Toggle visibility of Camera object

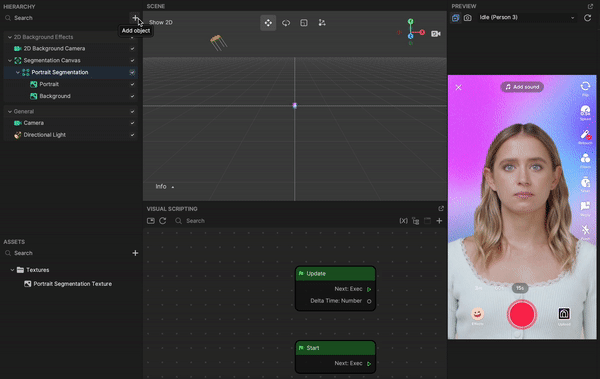[132, 123]
